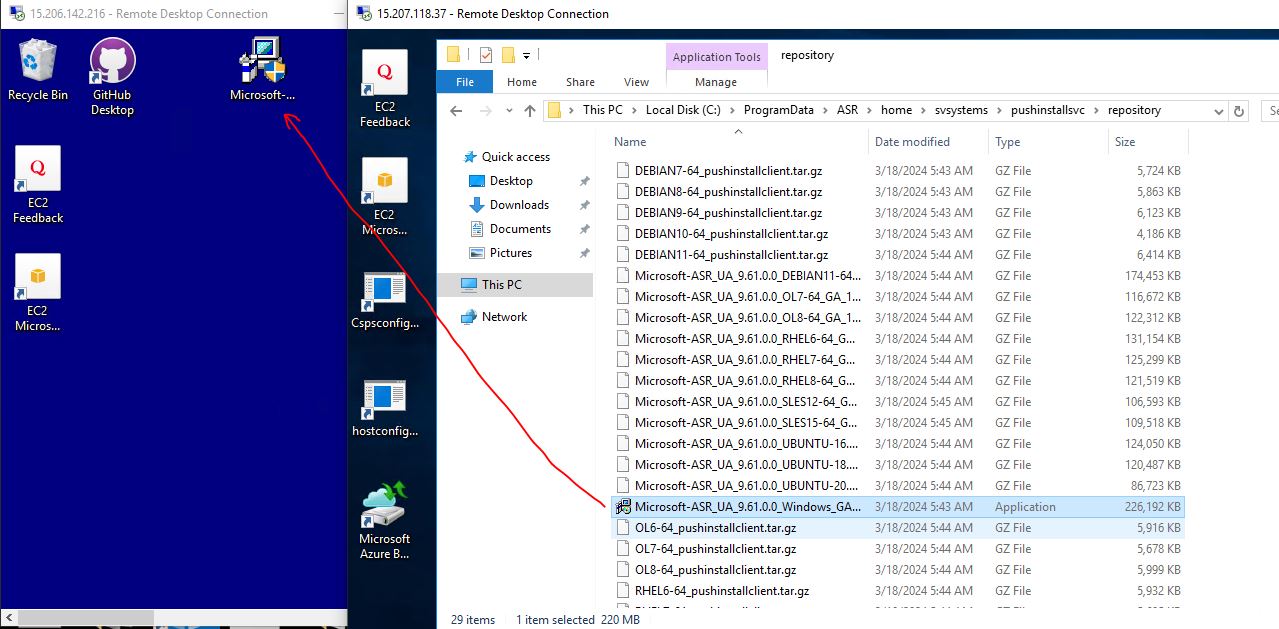Select the Microsoft-ASR Windows Application file
This screenshot has height=629, width=1279.
point(747,507)
